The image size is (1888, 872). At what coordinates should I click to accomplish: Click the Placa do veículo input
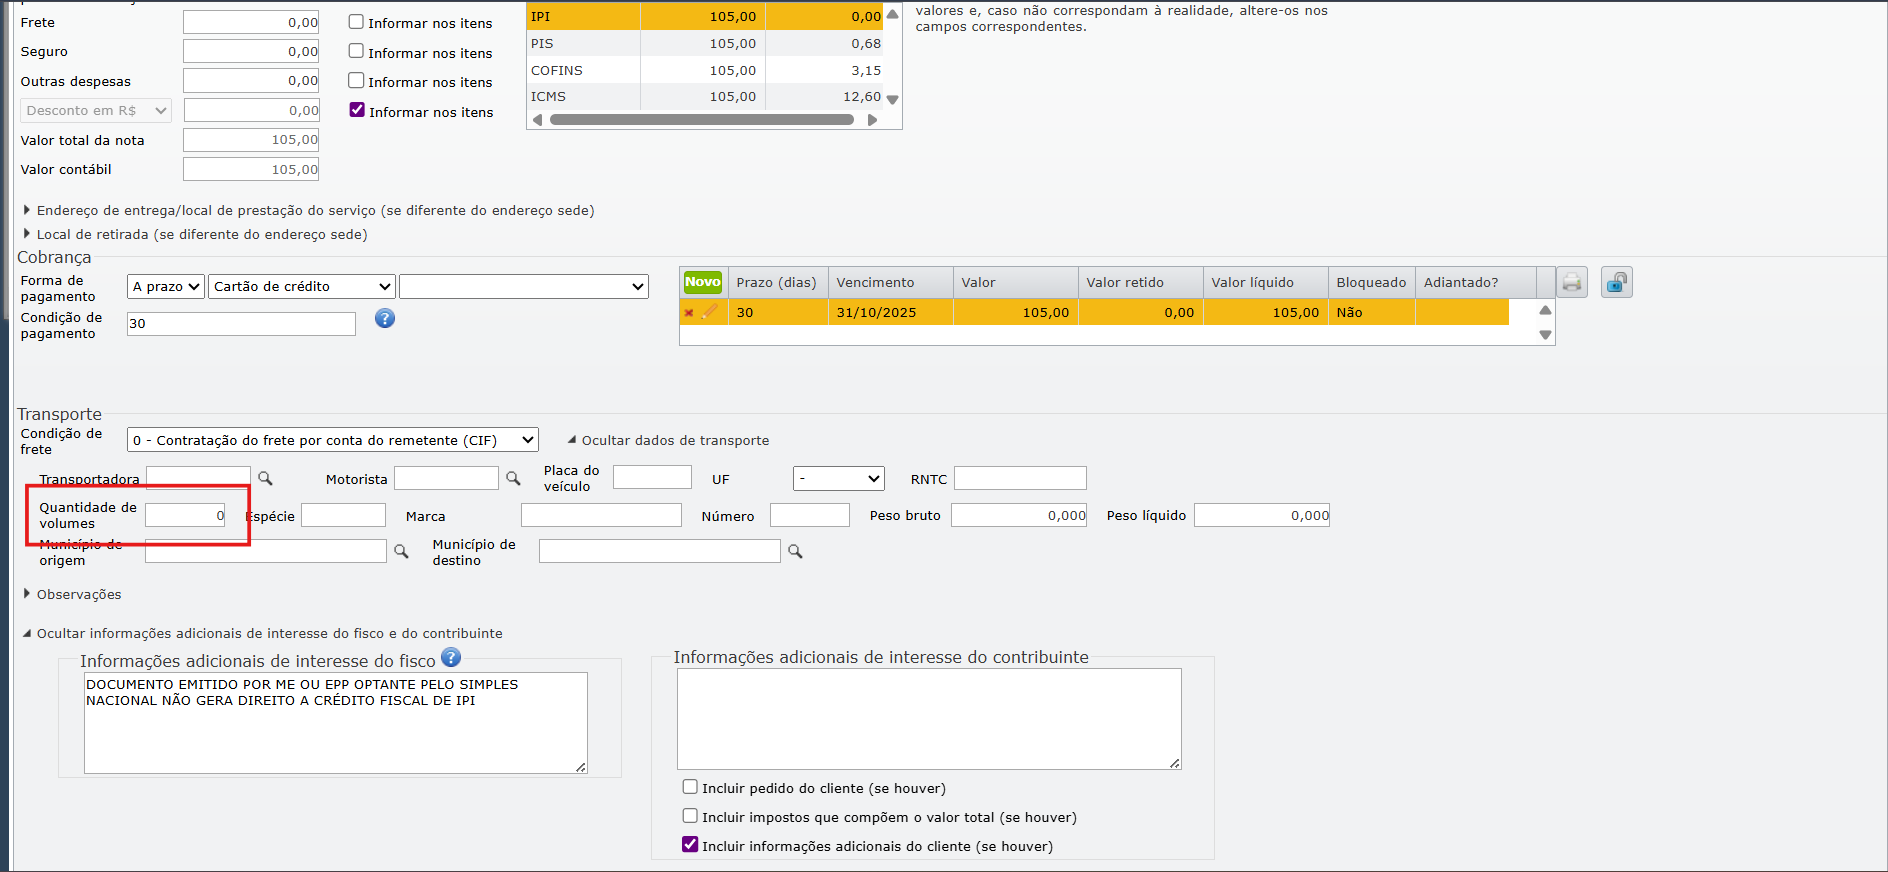[652, 477]
